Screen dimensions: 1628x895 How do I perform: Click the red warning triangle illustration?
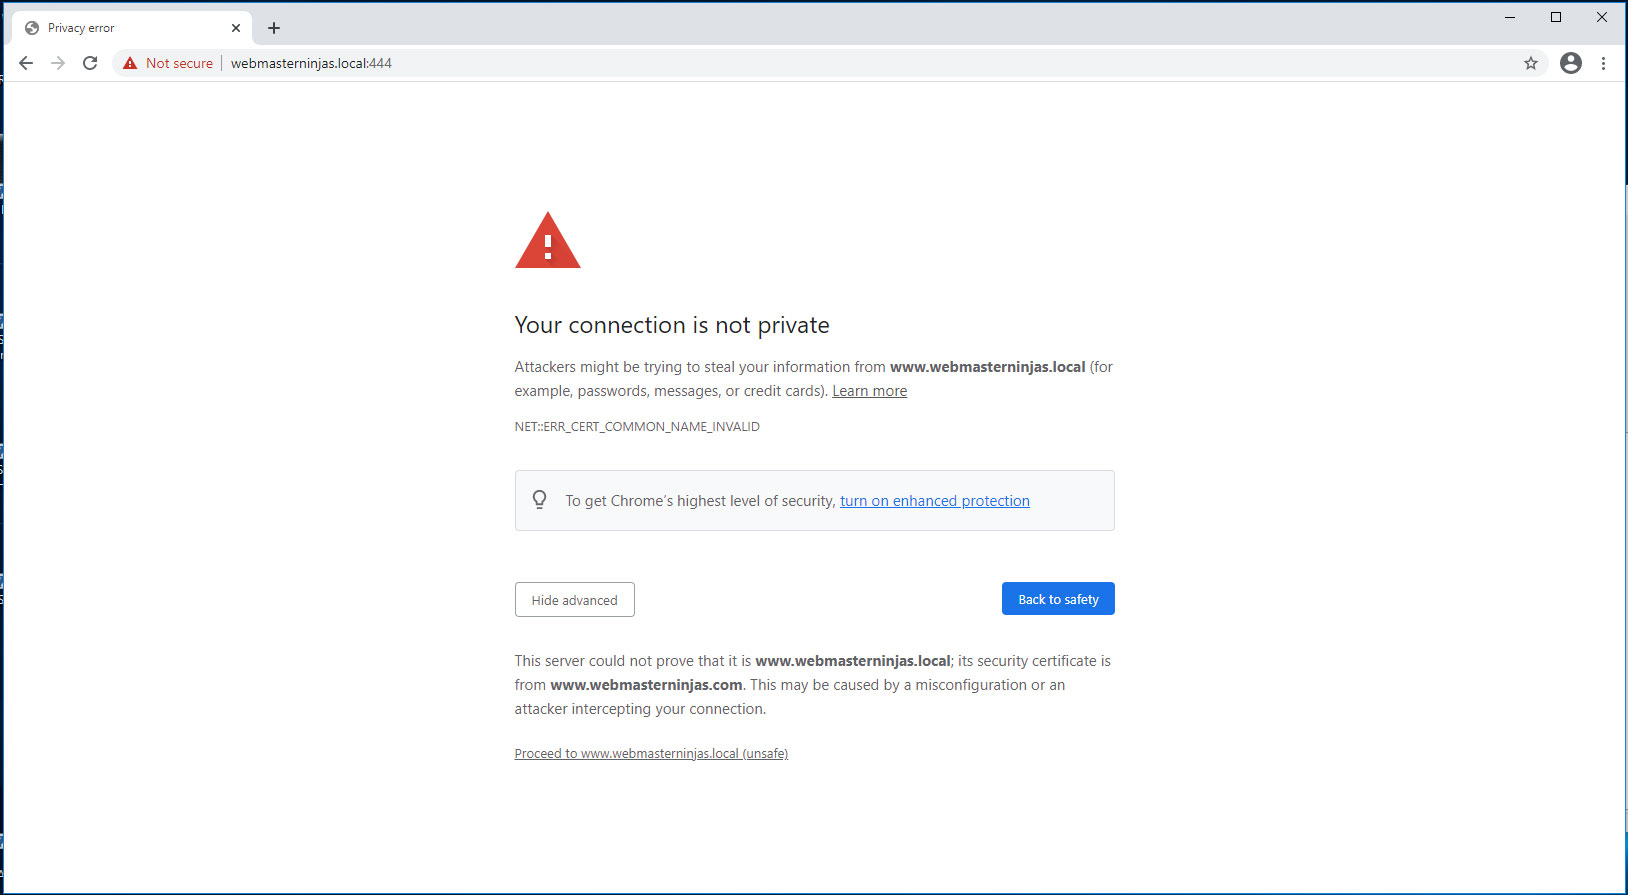(547, 240)
